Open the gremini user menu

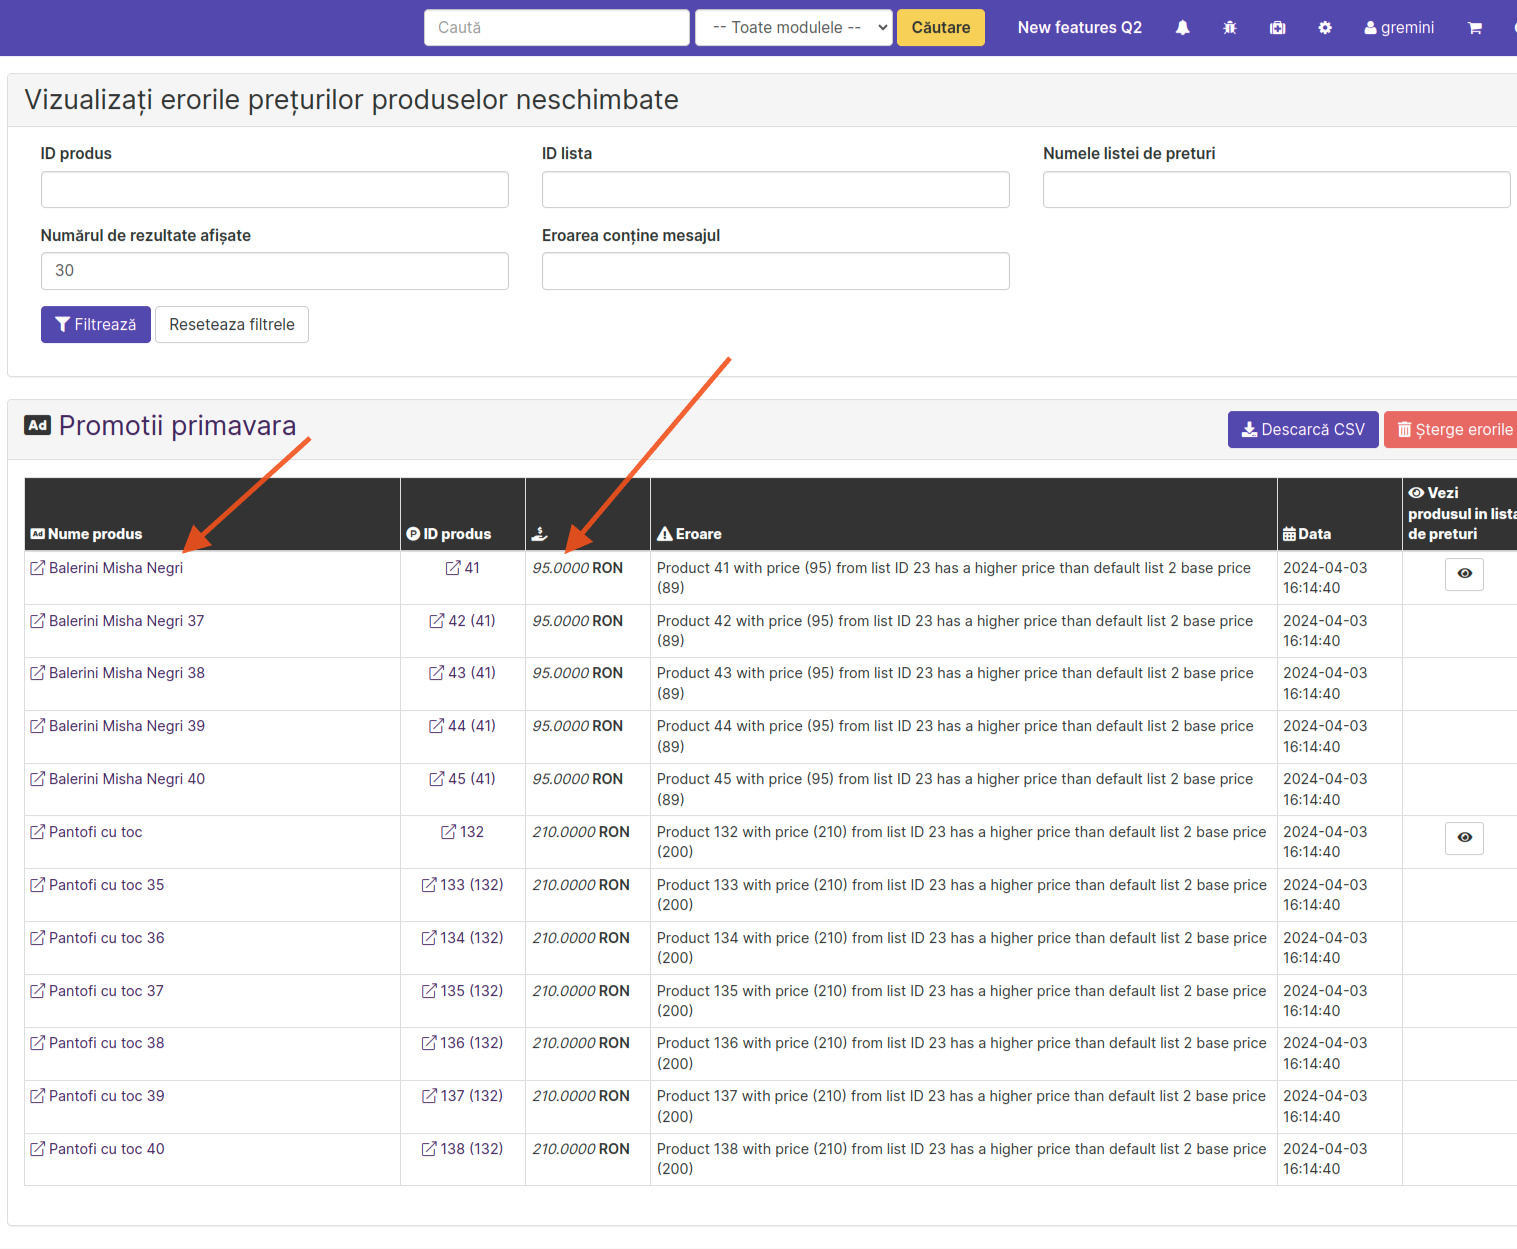(1399, 28)
